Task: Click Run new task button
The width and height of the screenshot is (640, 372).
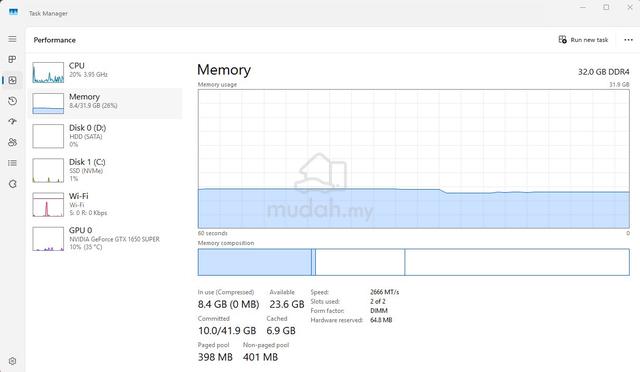Action: click(x=583, y=40)
